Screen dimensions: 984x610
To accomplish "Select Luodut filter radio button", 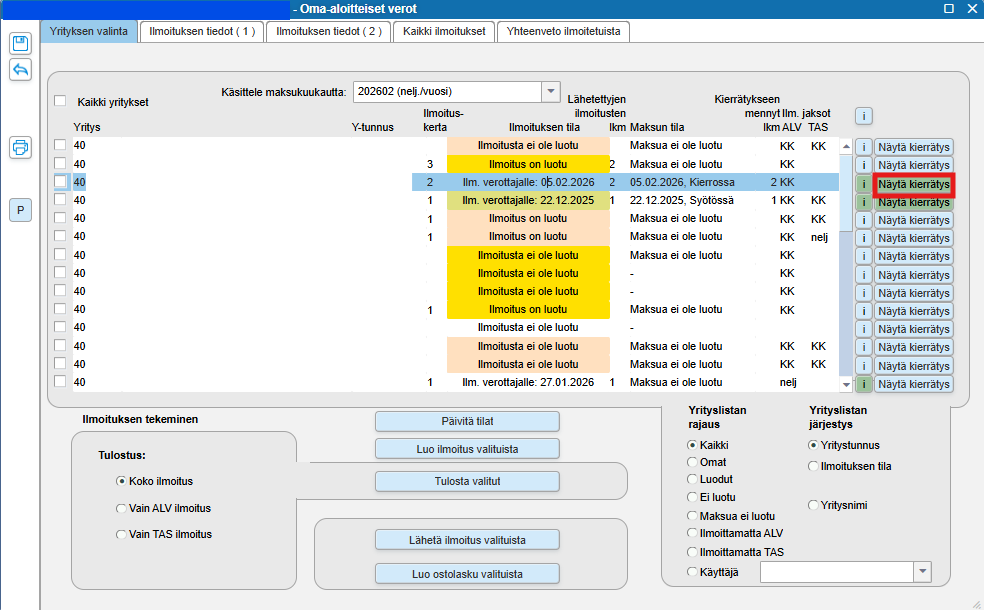I will coord(692,479).
